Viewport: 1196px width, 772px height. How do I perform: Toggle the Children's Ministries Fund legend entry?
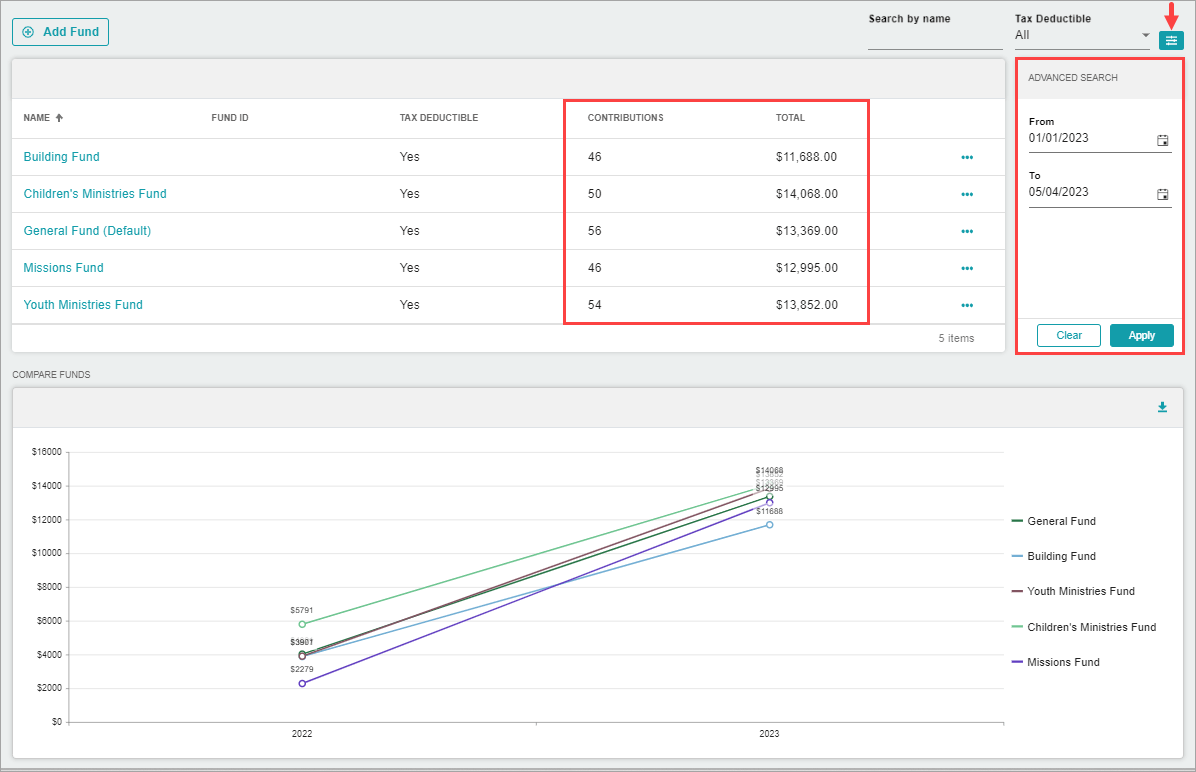[x=1084, y=627]
